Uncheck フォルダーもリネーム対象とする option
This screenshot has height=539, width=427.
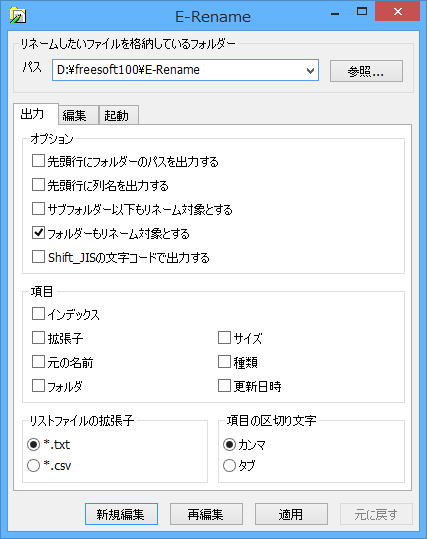coord(38,233)
